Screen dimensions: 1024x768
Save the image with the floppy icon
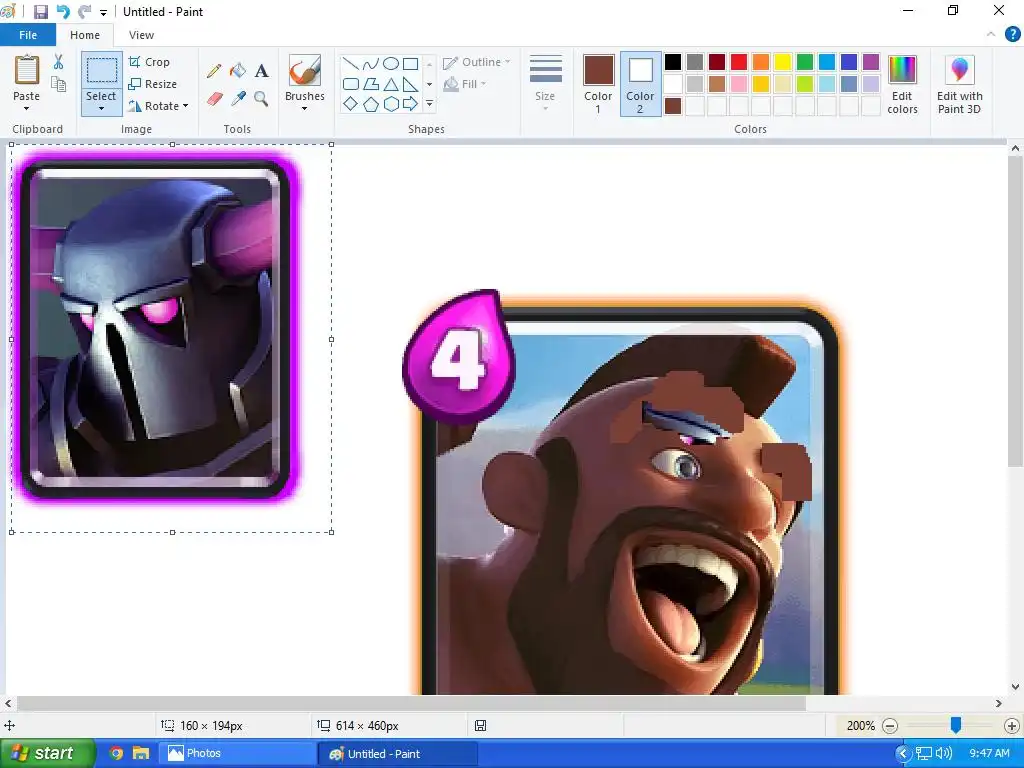40,12
